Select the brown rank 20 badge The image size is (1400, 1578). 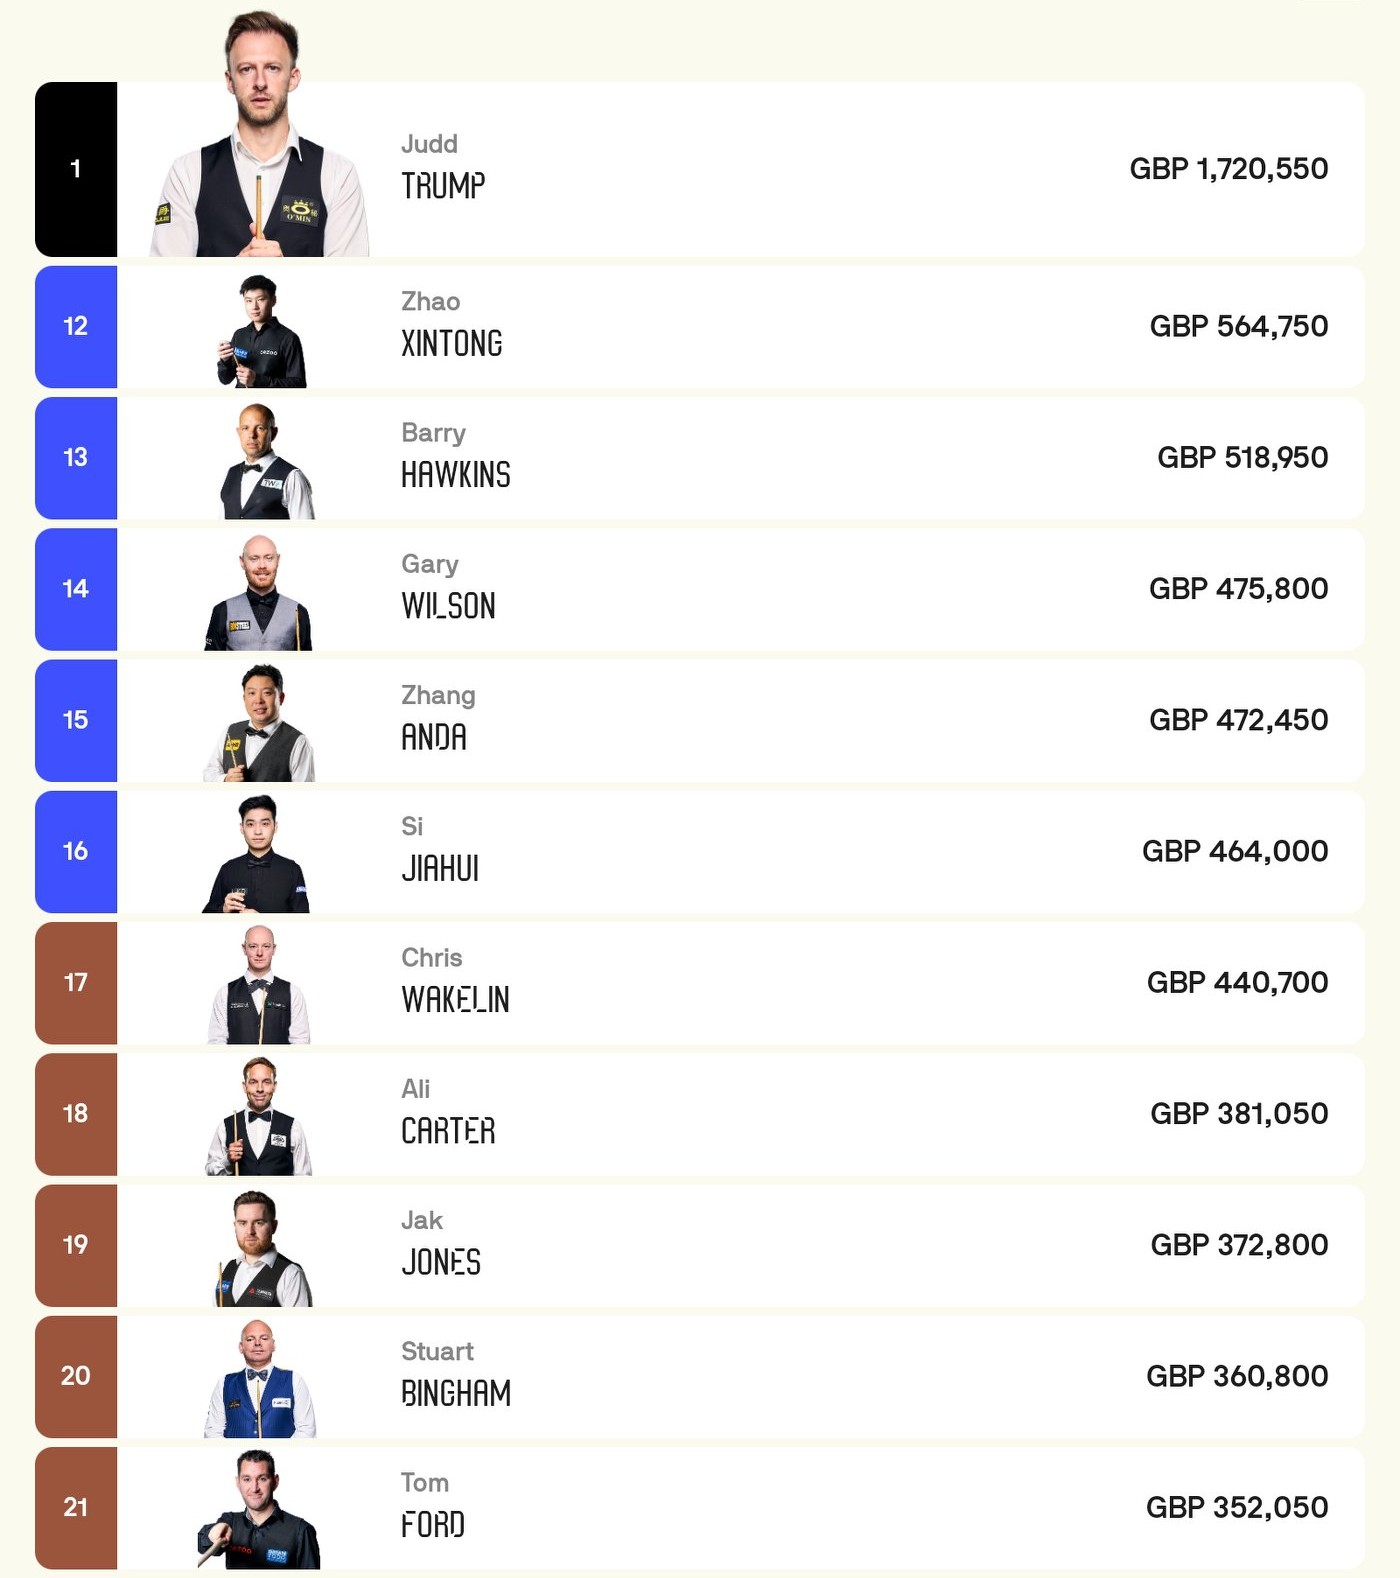click(x=76, y=1376)
